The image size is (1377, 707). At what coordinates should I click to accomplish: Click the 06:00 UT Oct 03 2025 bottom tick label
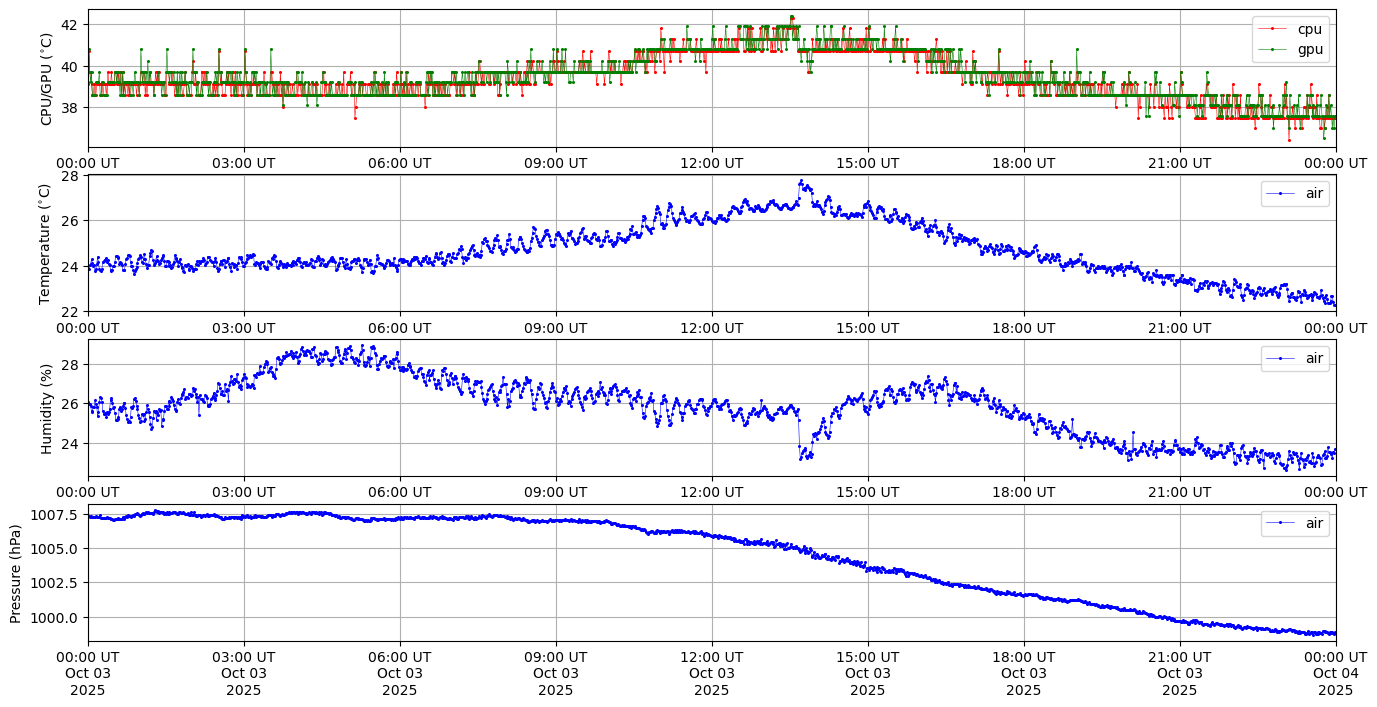pyautogui.click(x=400, y=673)
